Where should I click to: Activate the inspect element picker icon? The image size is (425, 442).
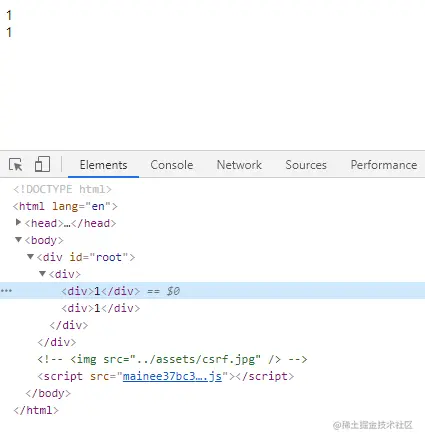click(x=15, y=164)
